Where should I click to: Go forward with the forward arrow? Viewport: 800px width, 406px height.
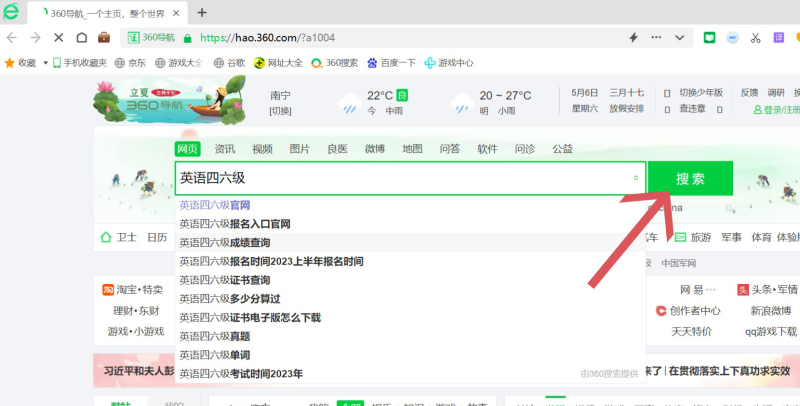[x=35, y=38]
